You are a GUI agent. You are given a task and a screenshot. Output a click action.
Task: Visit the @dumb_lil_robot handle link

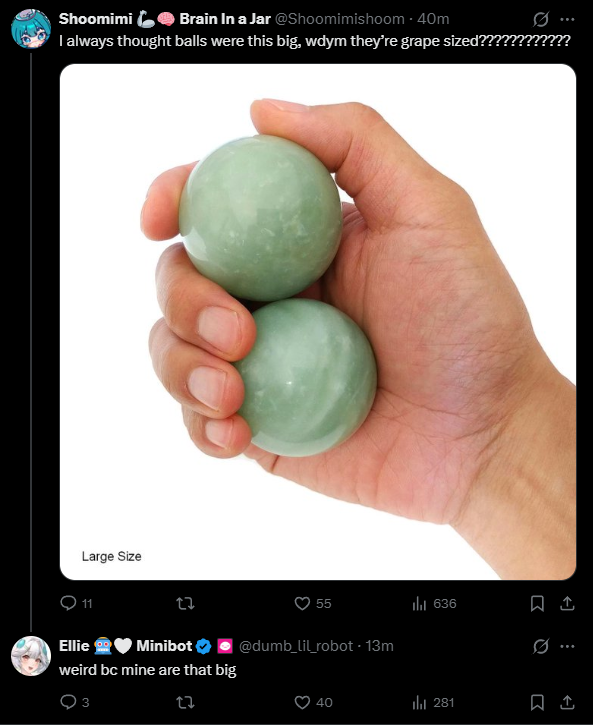pos(296,646)
